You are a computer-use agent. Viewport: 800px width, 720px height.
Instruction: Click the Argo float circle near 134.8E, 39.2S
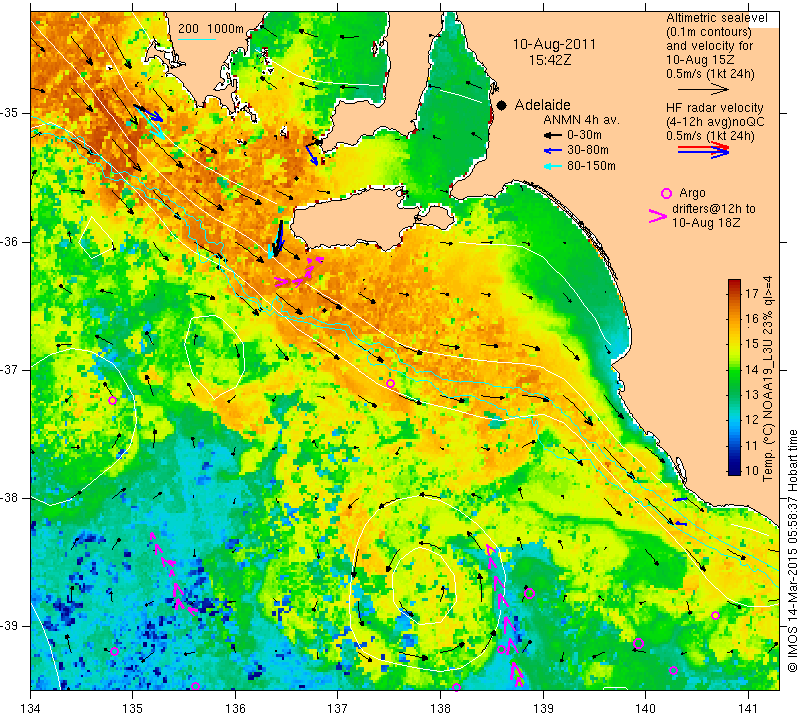(x=114, y=651)
